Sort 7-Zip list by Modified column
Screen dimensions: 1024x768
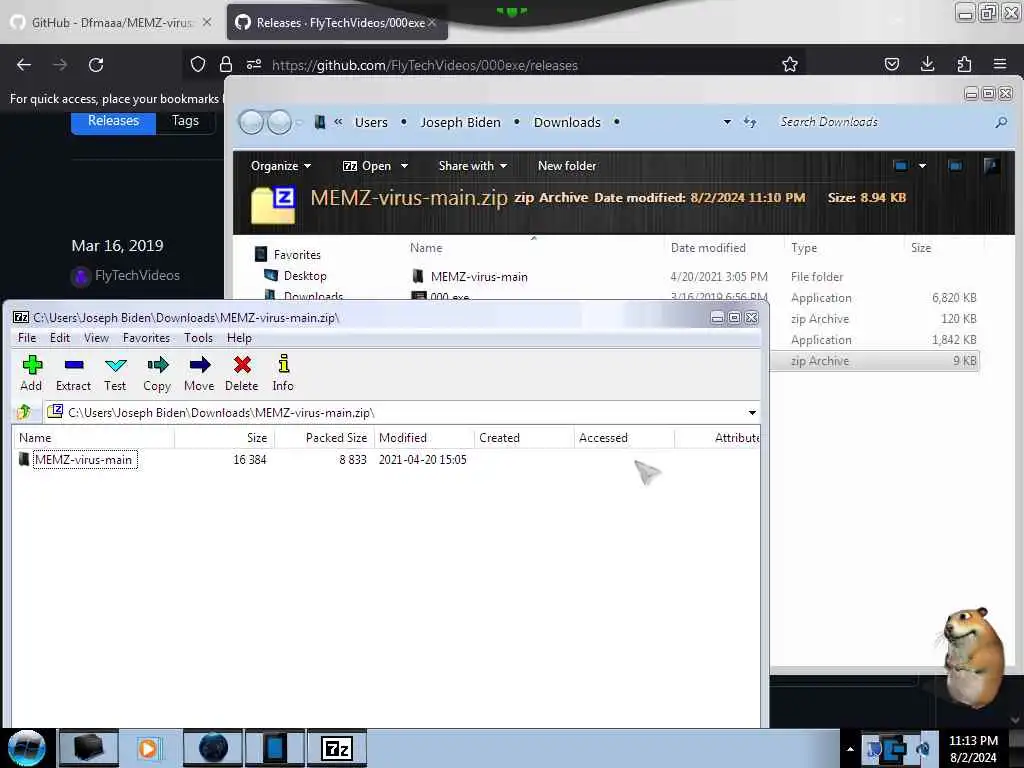pos(424,438)
